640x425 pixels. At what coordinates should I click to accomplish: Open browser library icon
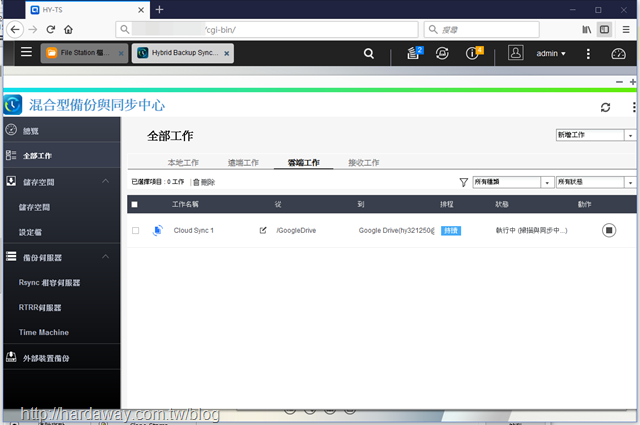[587, 29]
